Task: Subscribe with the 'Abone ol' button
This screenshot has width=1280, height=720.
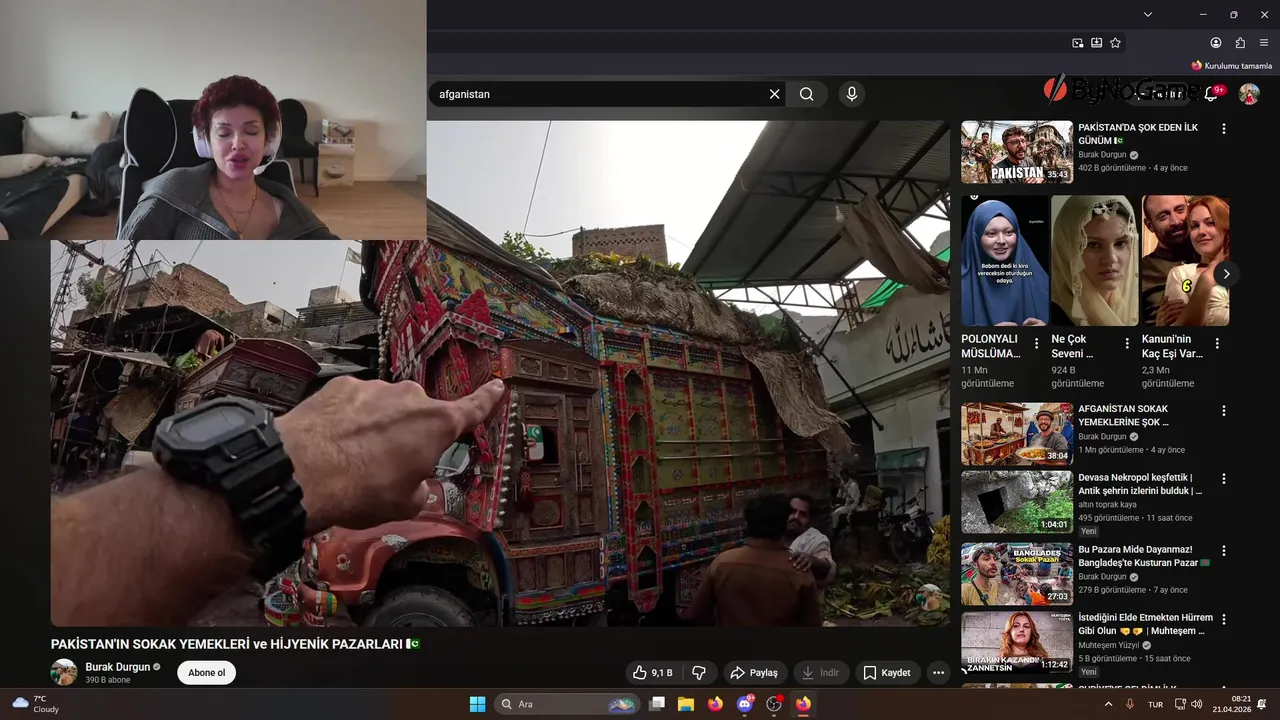Action: pyautogui.click(x=207, y=673)
